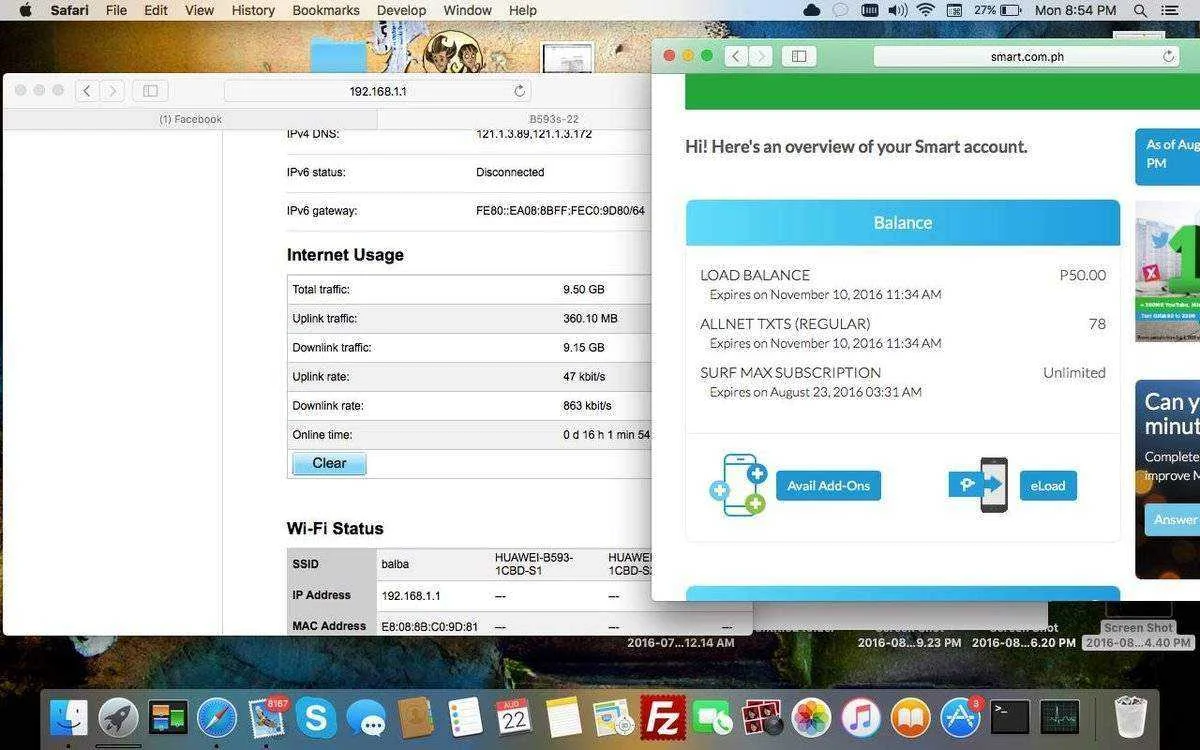Open Contacts book icon in dock
1200x750 pixels.
click(415, 718)
